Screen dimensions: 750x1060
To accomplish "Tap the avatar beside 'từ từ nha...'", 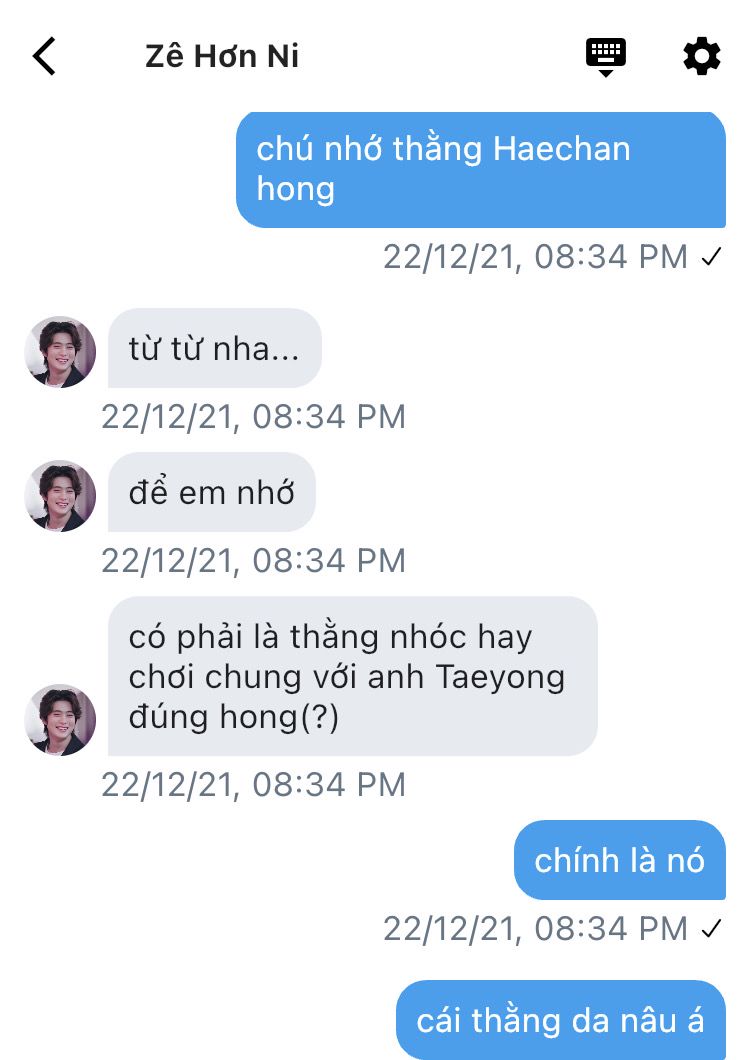I will 60,352.
